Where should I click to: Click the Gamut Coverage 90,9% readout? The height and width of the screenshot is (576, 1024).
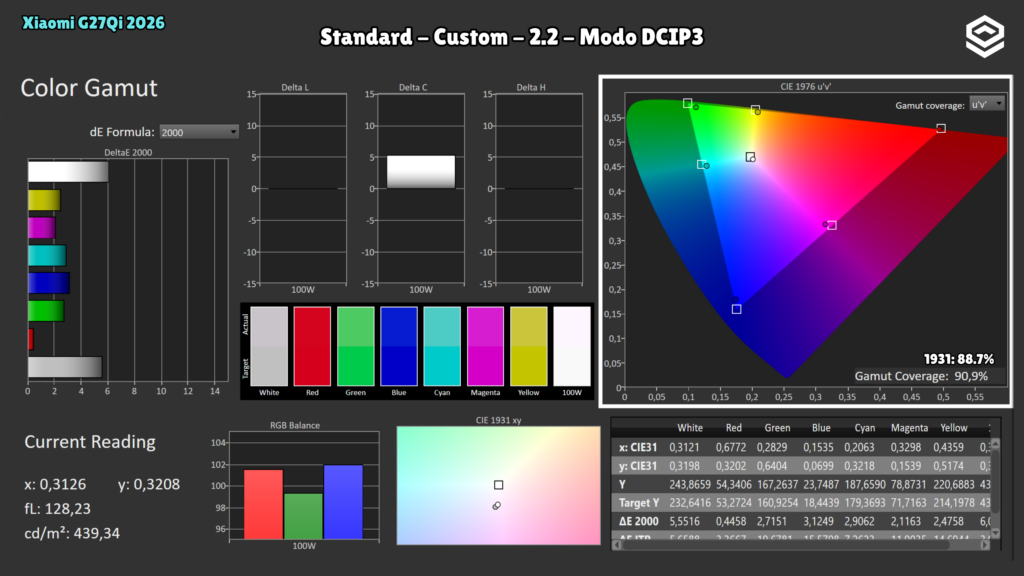coord(921,376)
